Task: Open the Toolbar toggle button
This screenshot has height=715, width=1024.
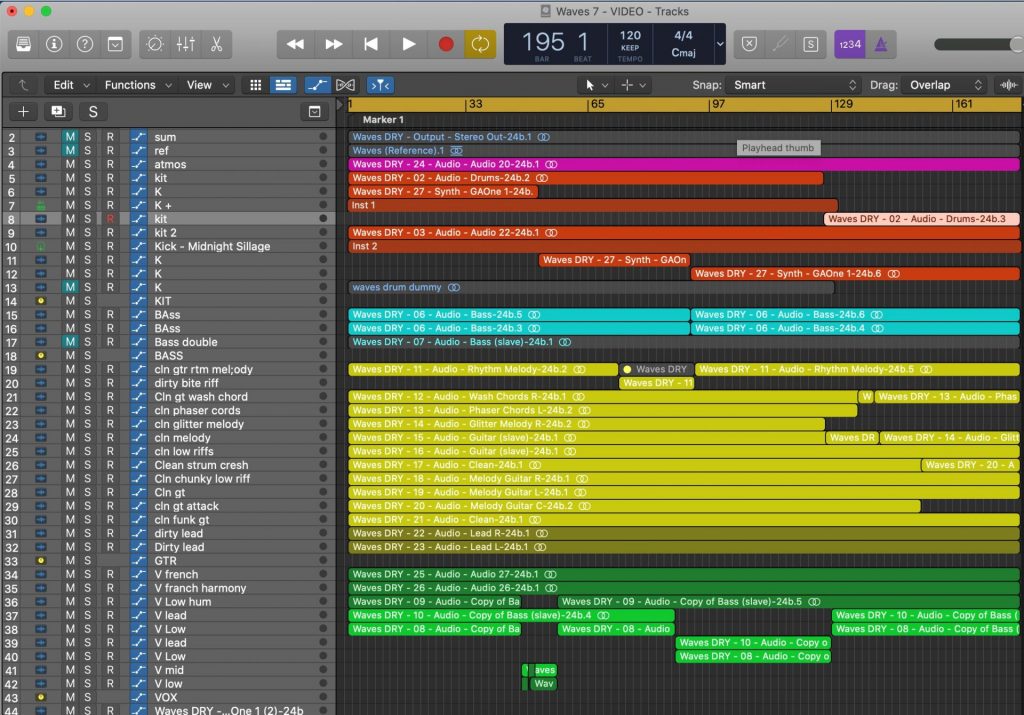Action: 116,44
